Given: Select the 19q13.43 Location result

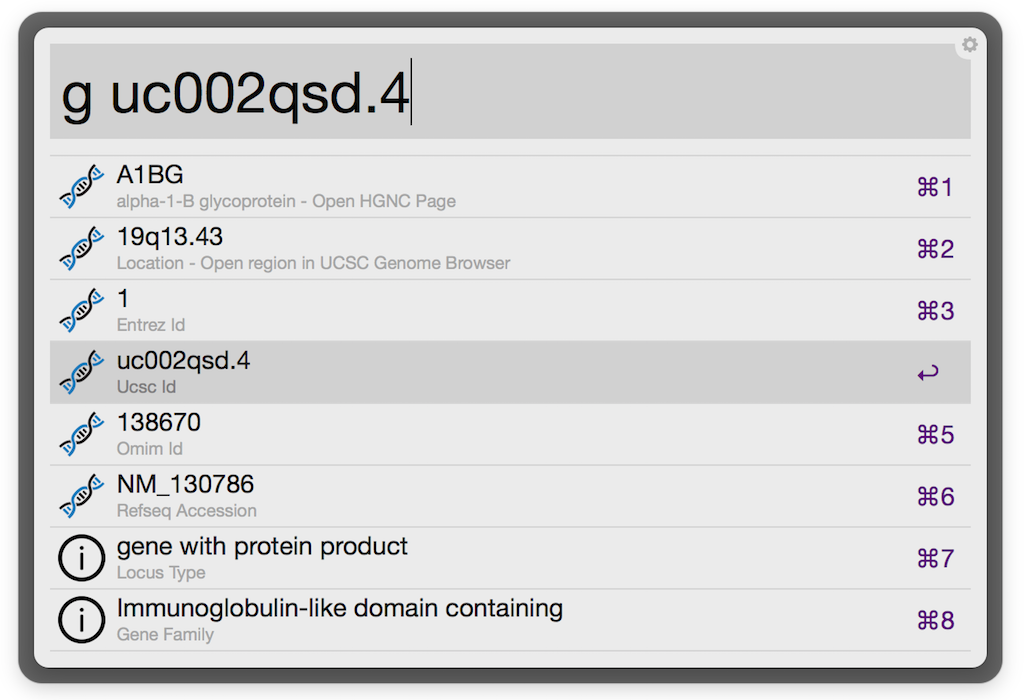Looking at the screenshot, I should click(313, 249).
